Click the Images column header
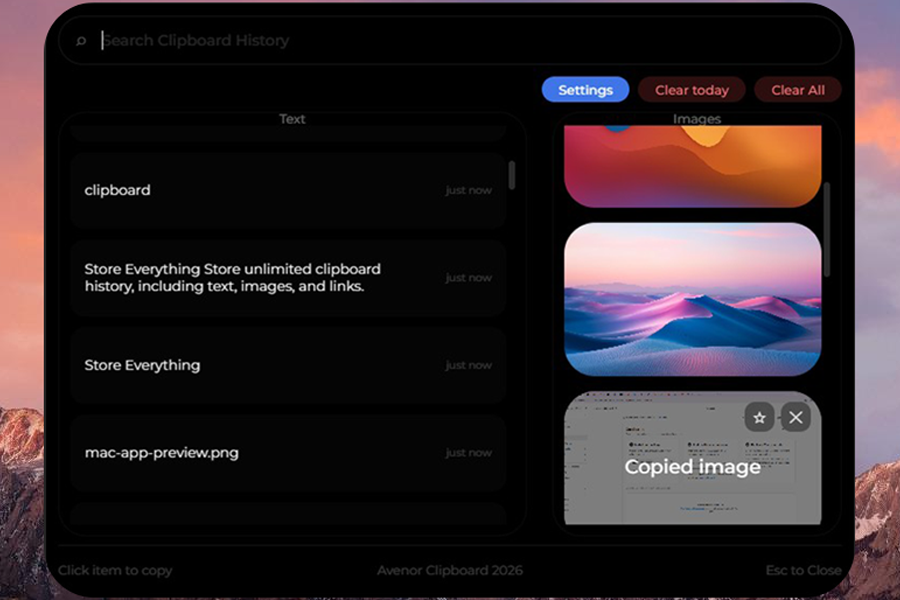The image size is (900, 600). coord(696,119)
